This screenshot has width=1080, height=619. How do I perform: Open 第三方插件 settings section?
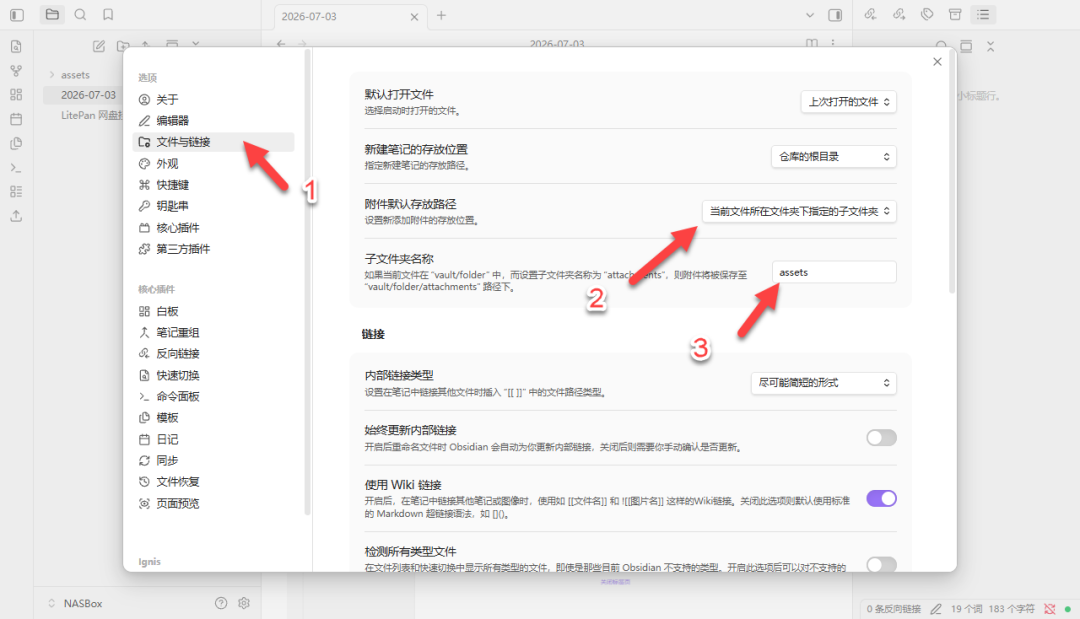[214, 249]
